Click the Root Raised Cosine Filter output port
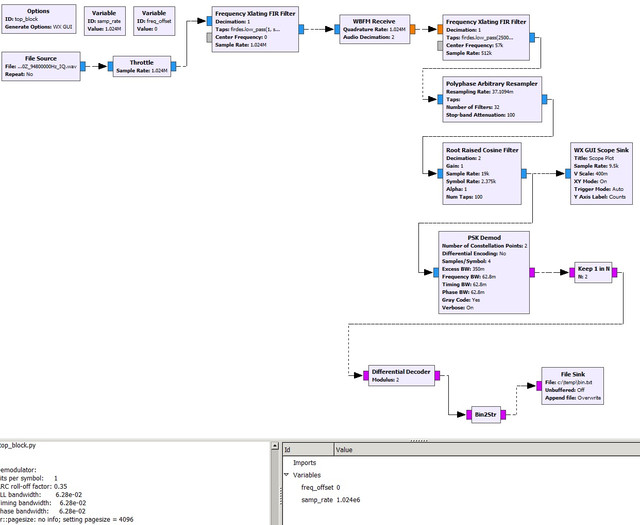Image resolution: width=640 pixels, height=525 pixels. 524,174
